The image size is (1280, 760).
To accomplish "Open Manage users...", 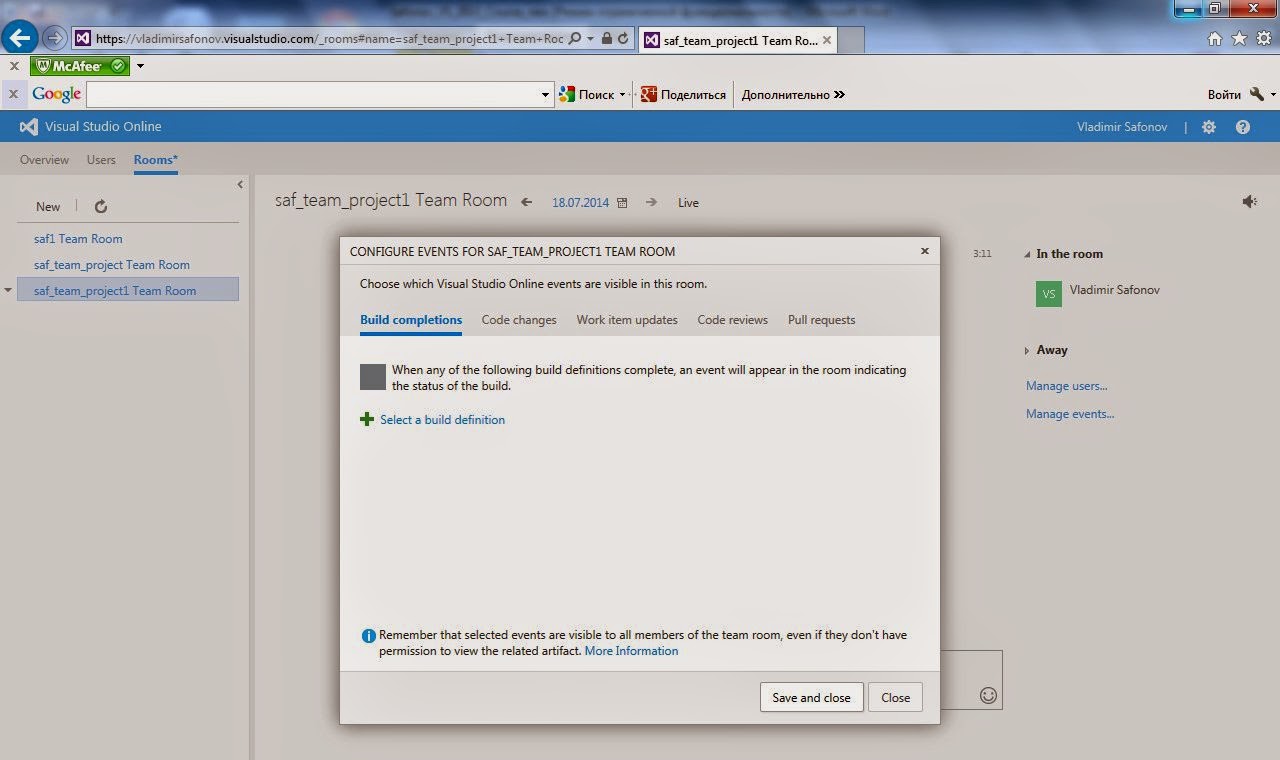I will pyautogui.click(x=1066, y=386).
